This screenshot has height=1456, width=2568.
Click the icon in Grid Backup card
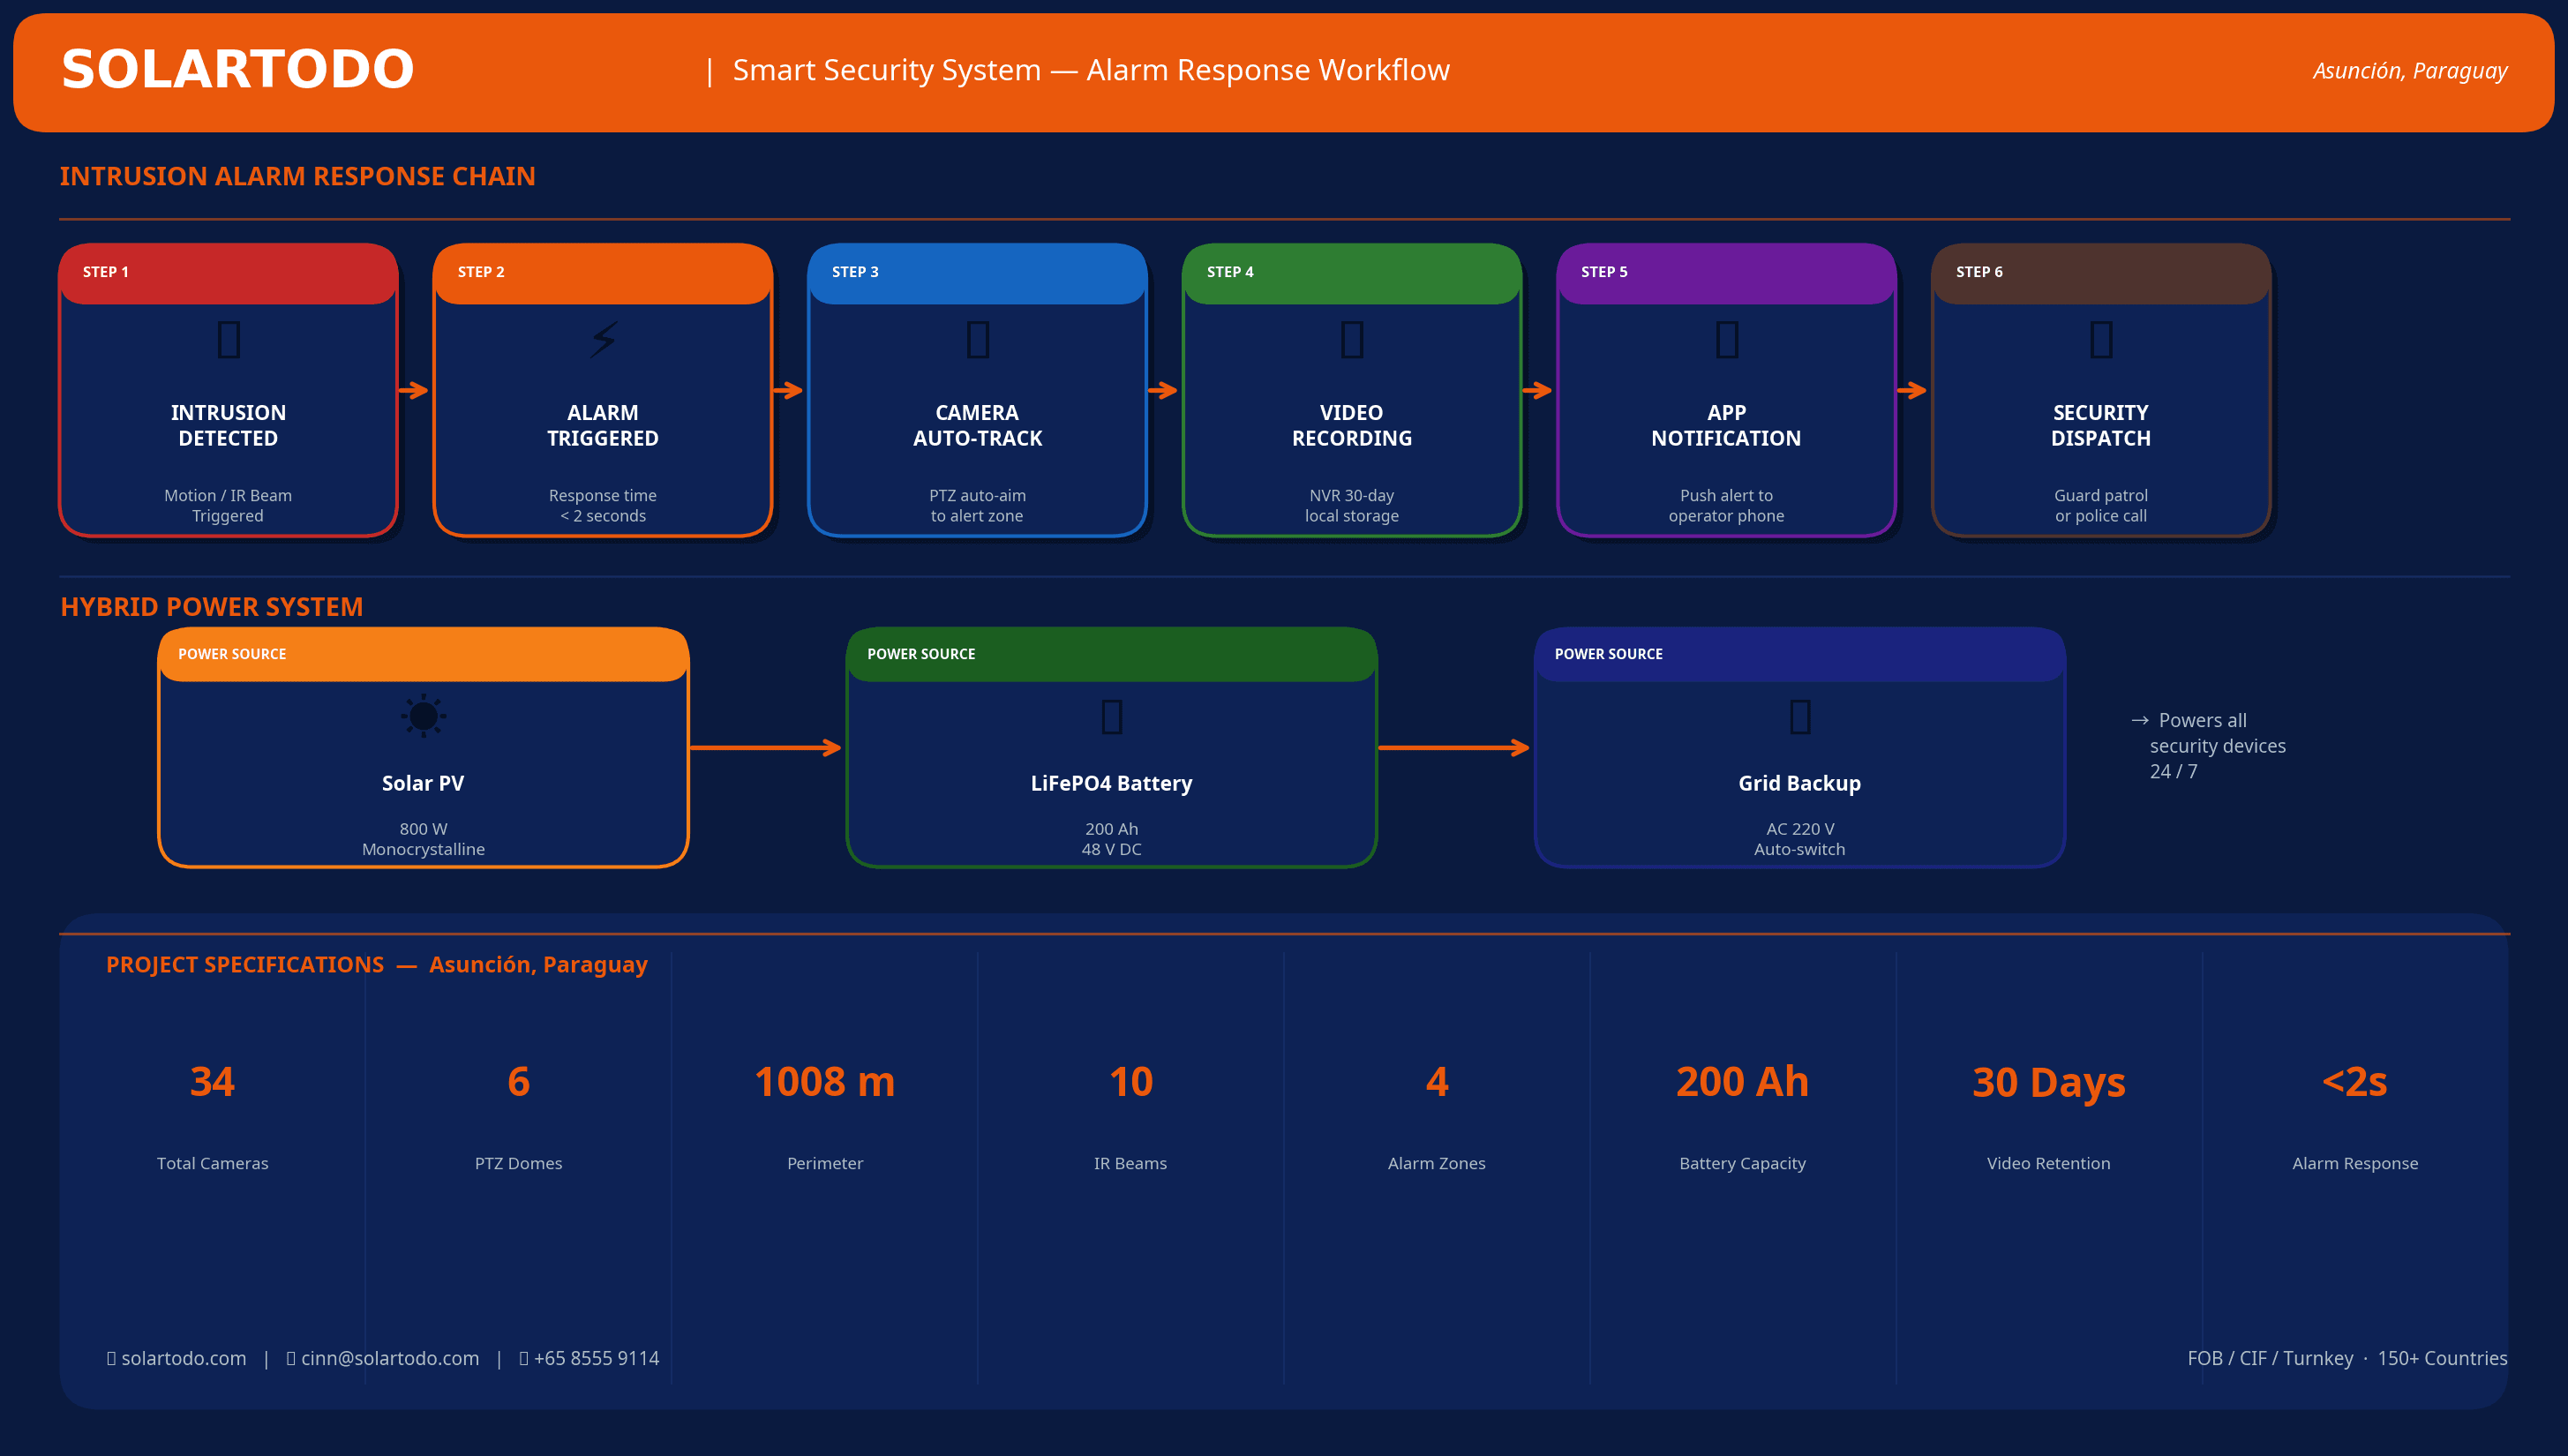[x=1799, y=716]
